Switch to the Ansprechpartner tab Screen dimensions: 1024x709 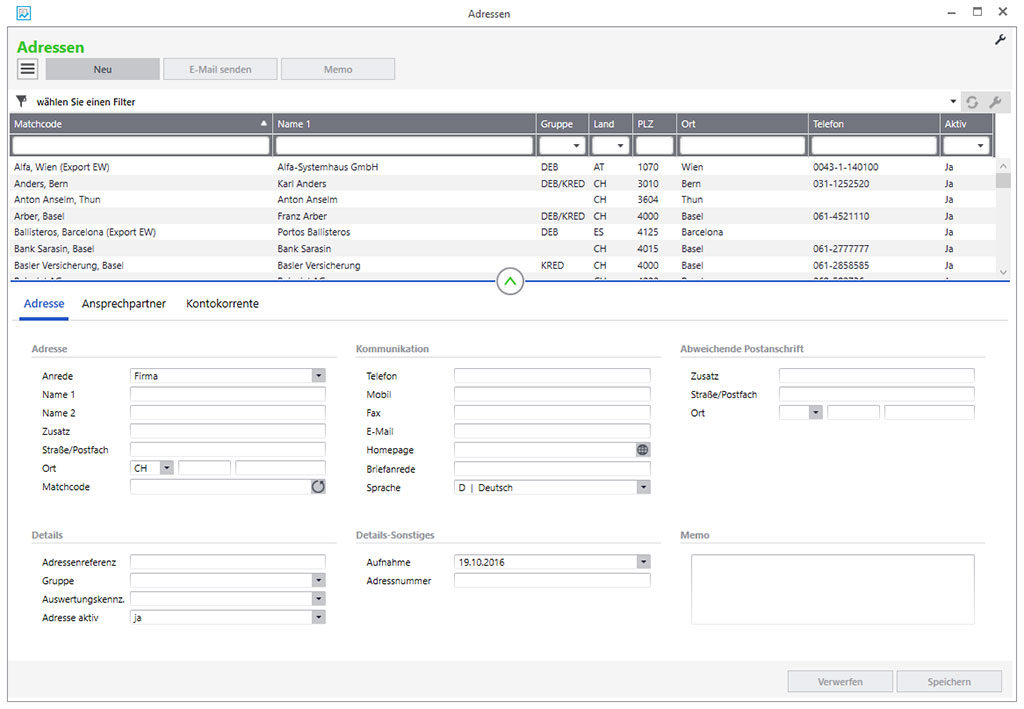(123, 304)
